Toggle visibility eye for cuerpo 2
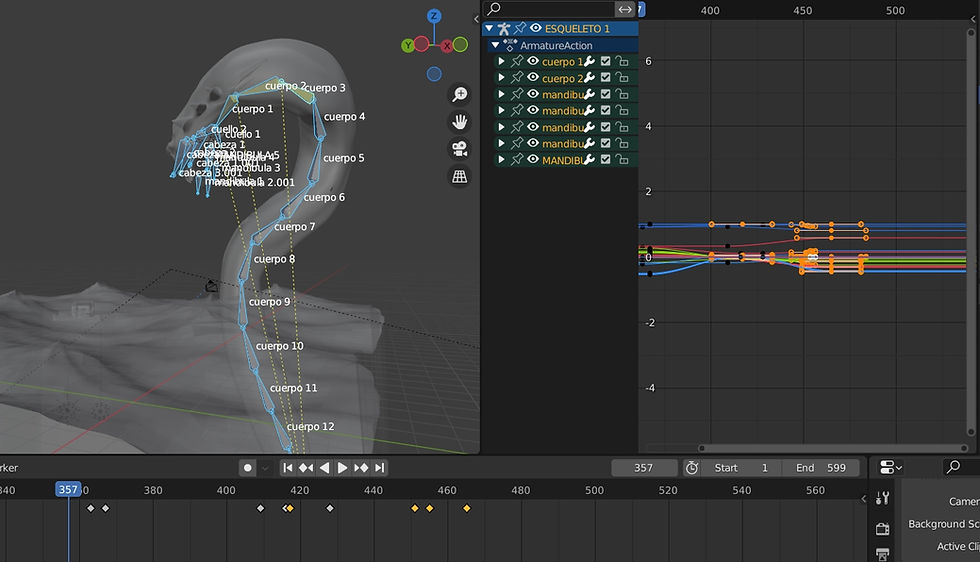This screenshot has height=562, width=980. [533, 78]
